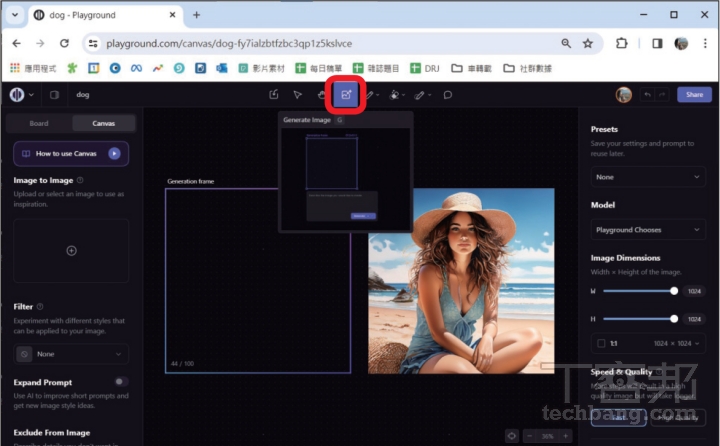Click the Image to Image upload box

(x=71, y=251)
